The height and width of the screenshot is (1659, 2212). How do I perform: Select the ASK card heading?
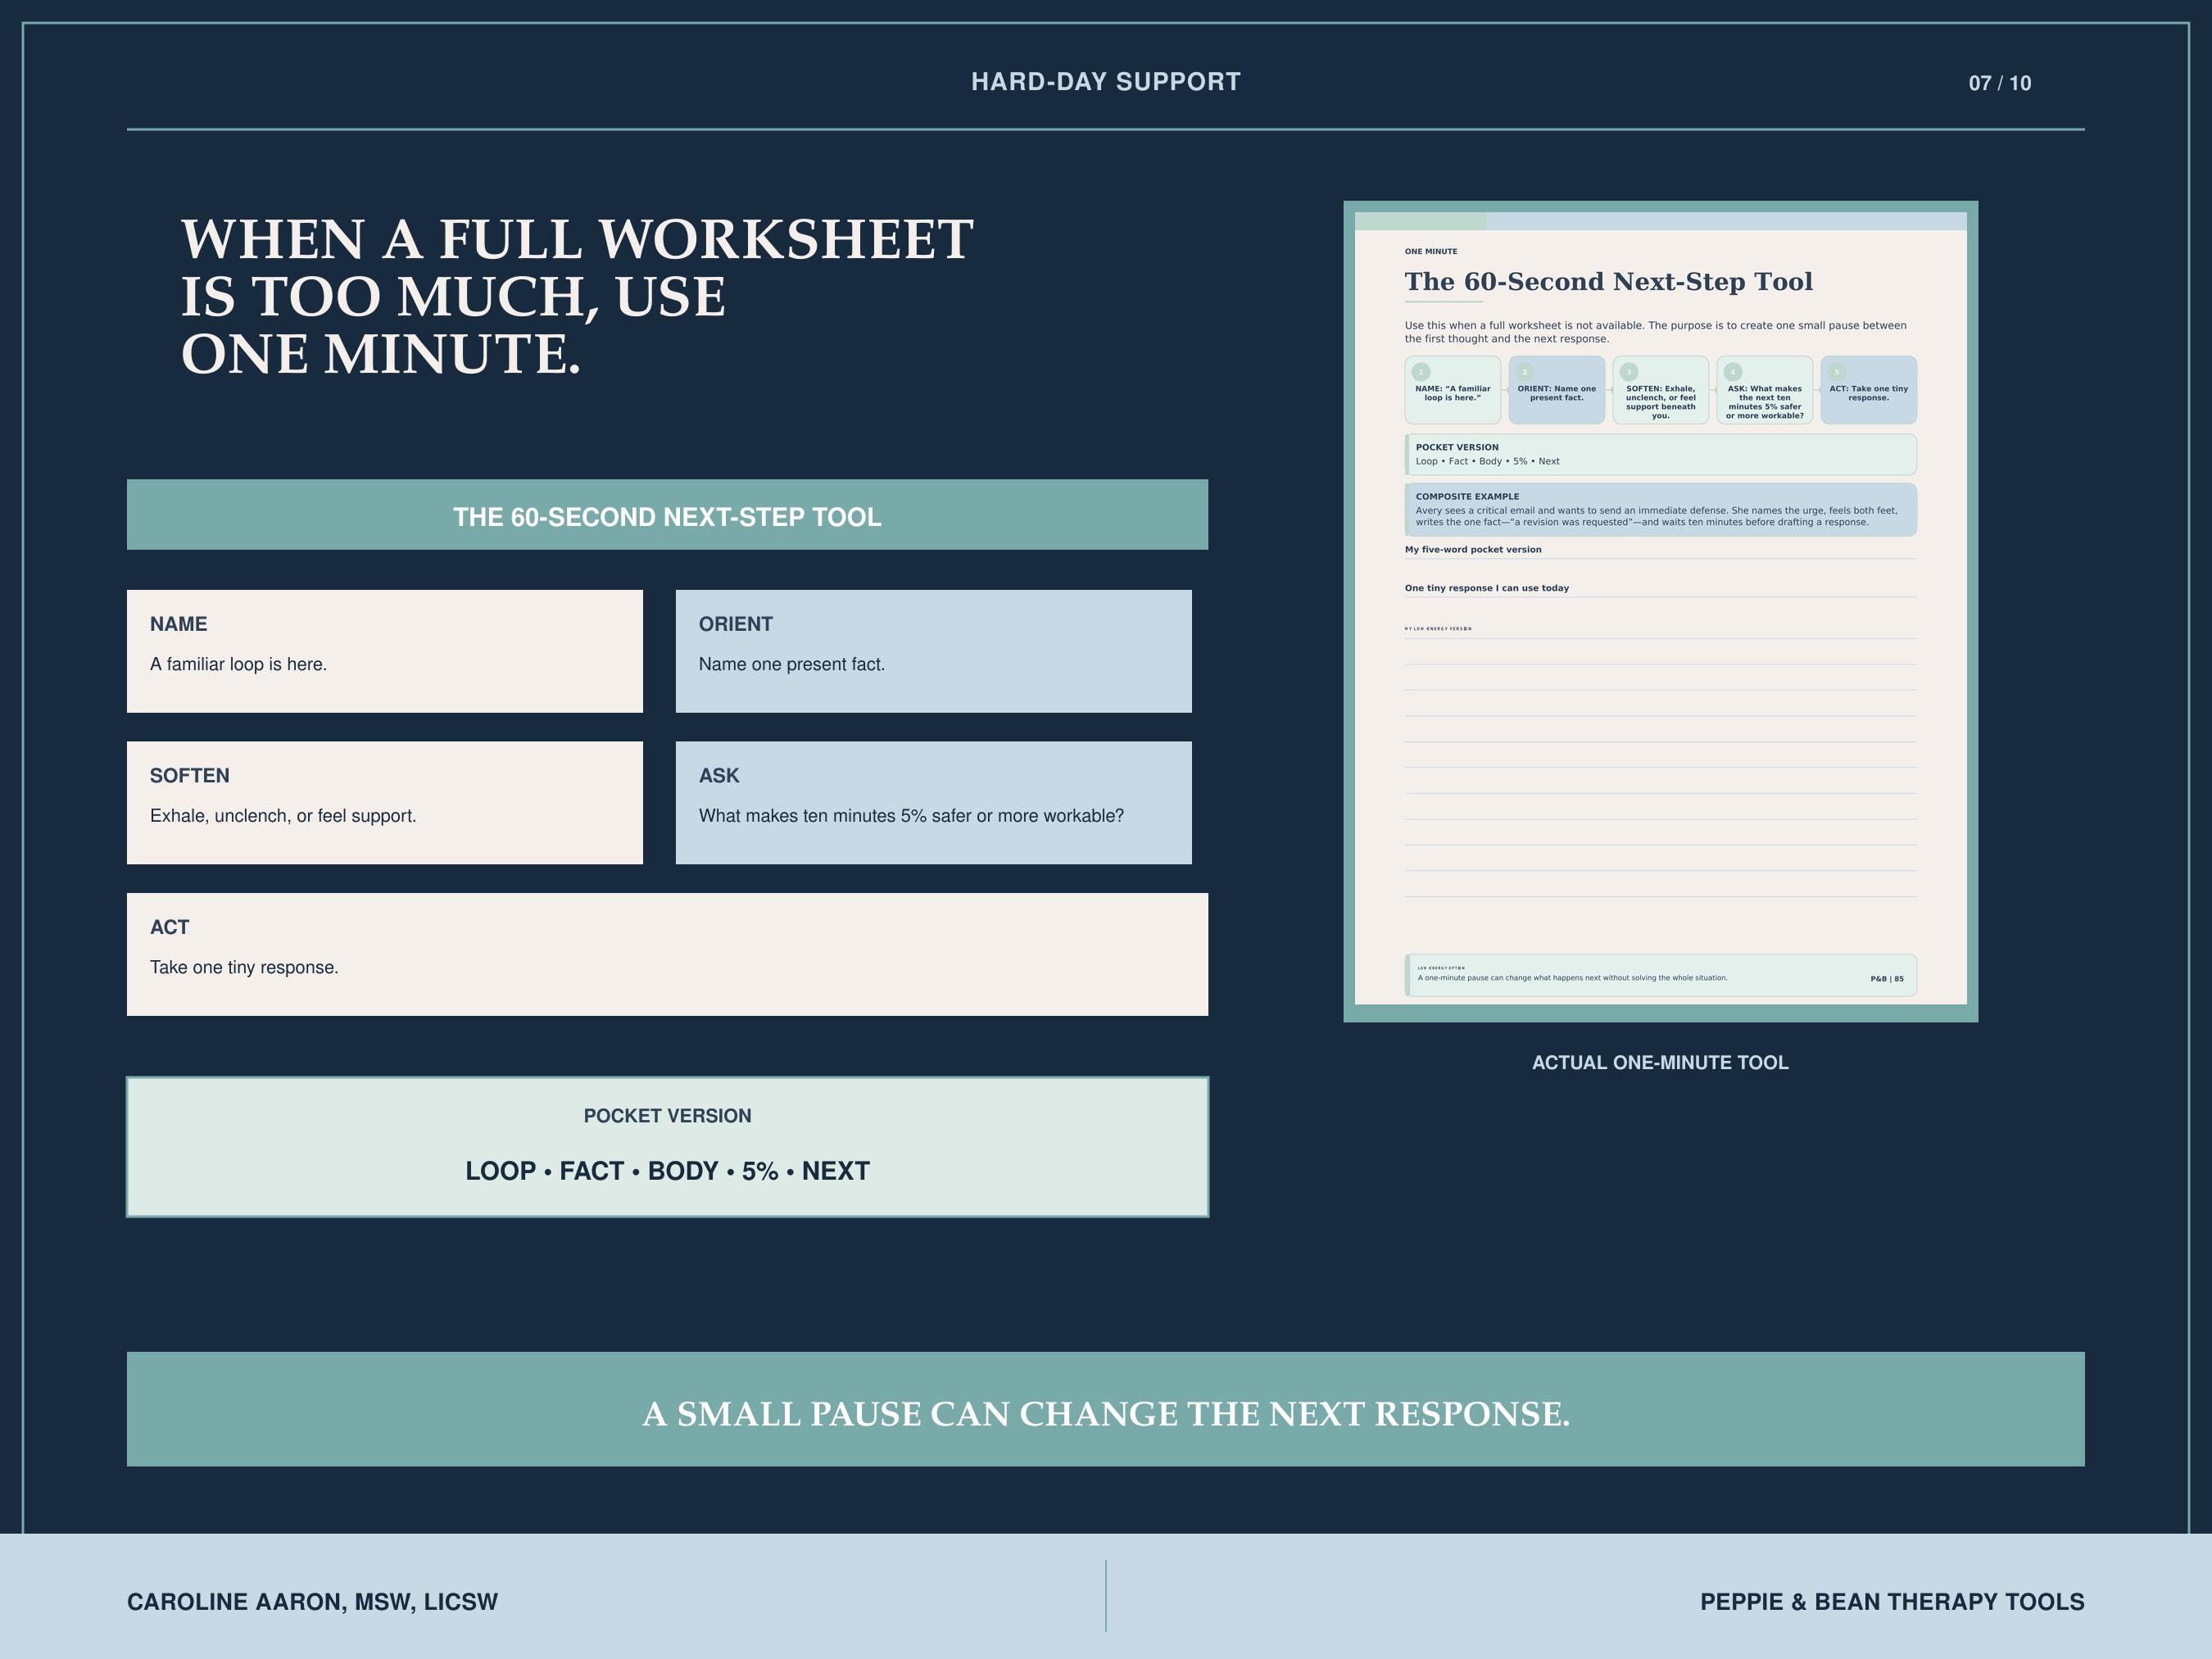coord(719,776)
